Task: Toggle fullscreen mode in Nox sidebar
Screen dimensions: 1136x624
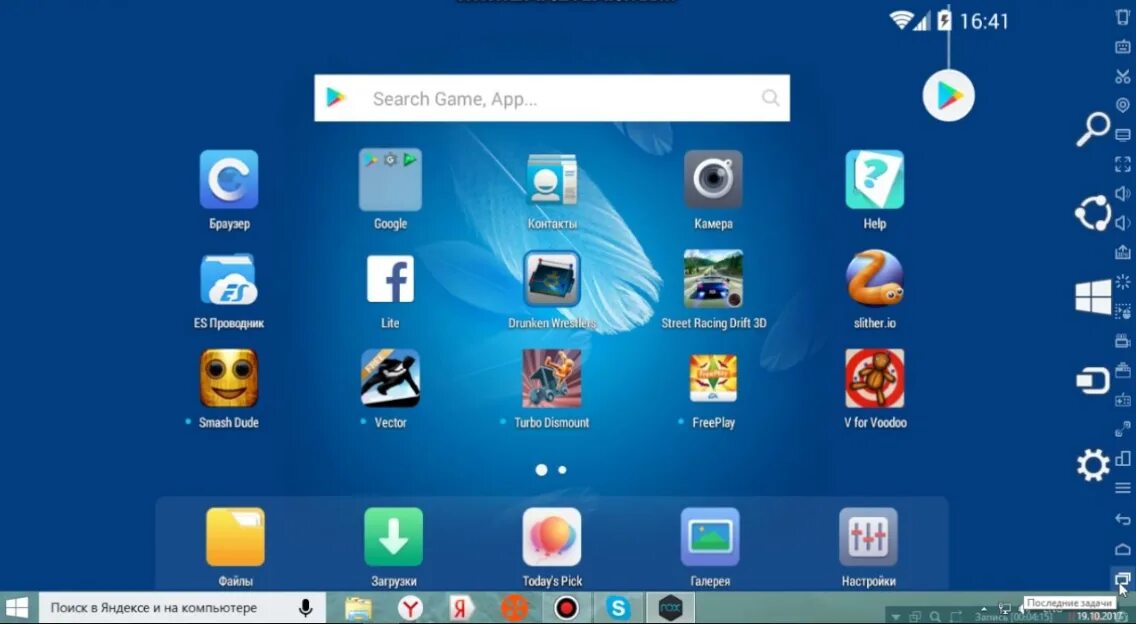Action: (1122, 165)
